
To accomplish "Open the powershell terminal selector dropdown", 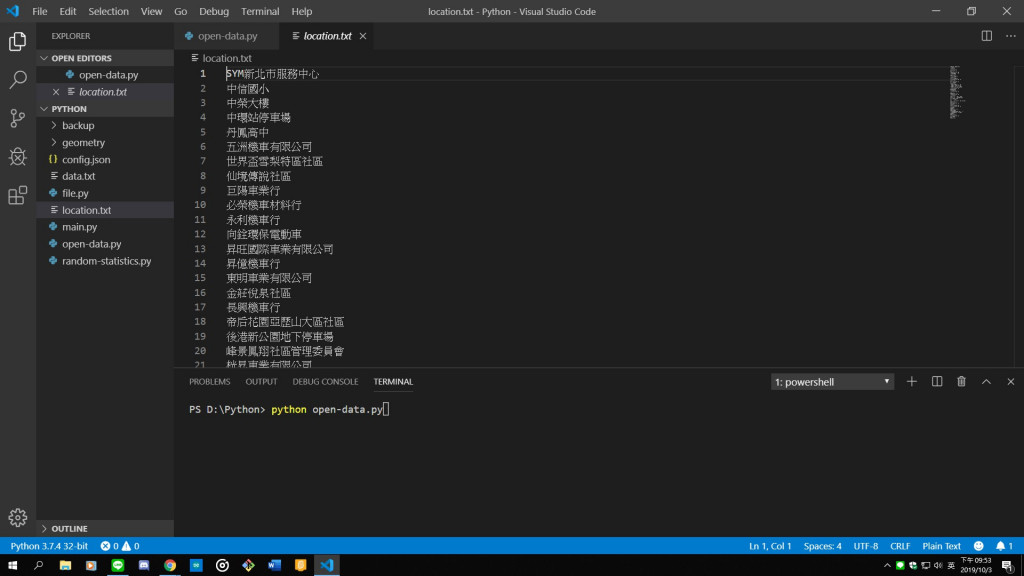I will pos(832,381).
